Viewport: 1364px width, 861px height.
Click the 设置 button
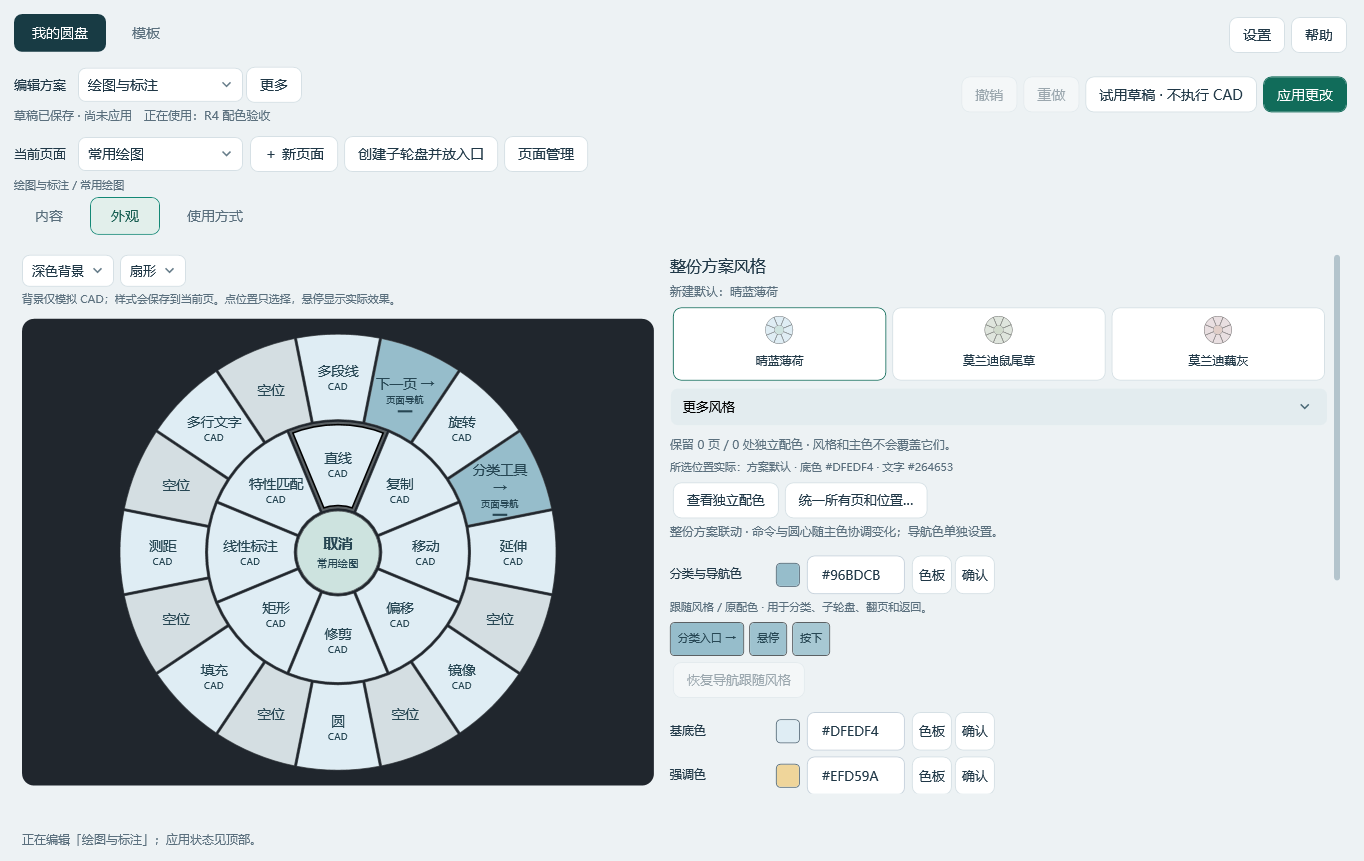pos(1257,35)
